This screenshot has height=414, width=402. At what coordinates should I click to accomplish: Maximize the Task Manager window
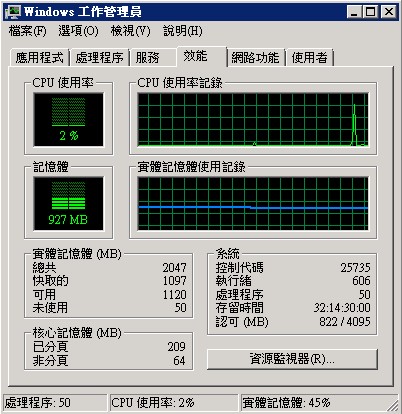coord(370,12)
